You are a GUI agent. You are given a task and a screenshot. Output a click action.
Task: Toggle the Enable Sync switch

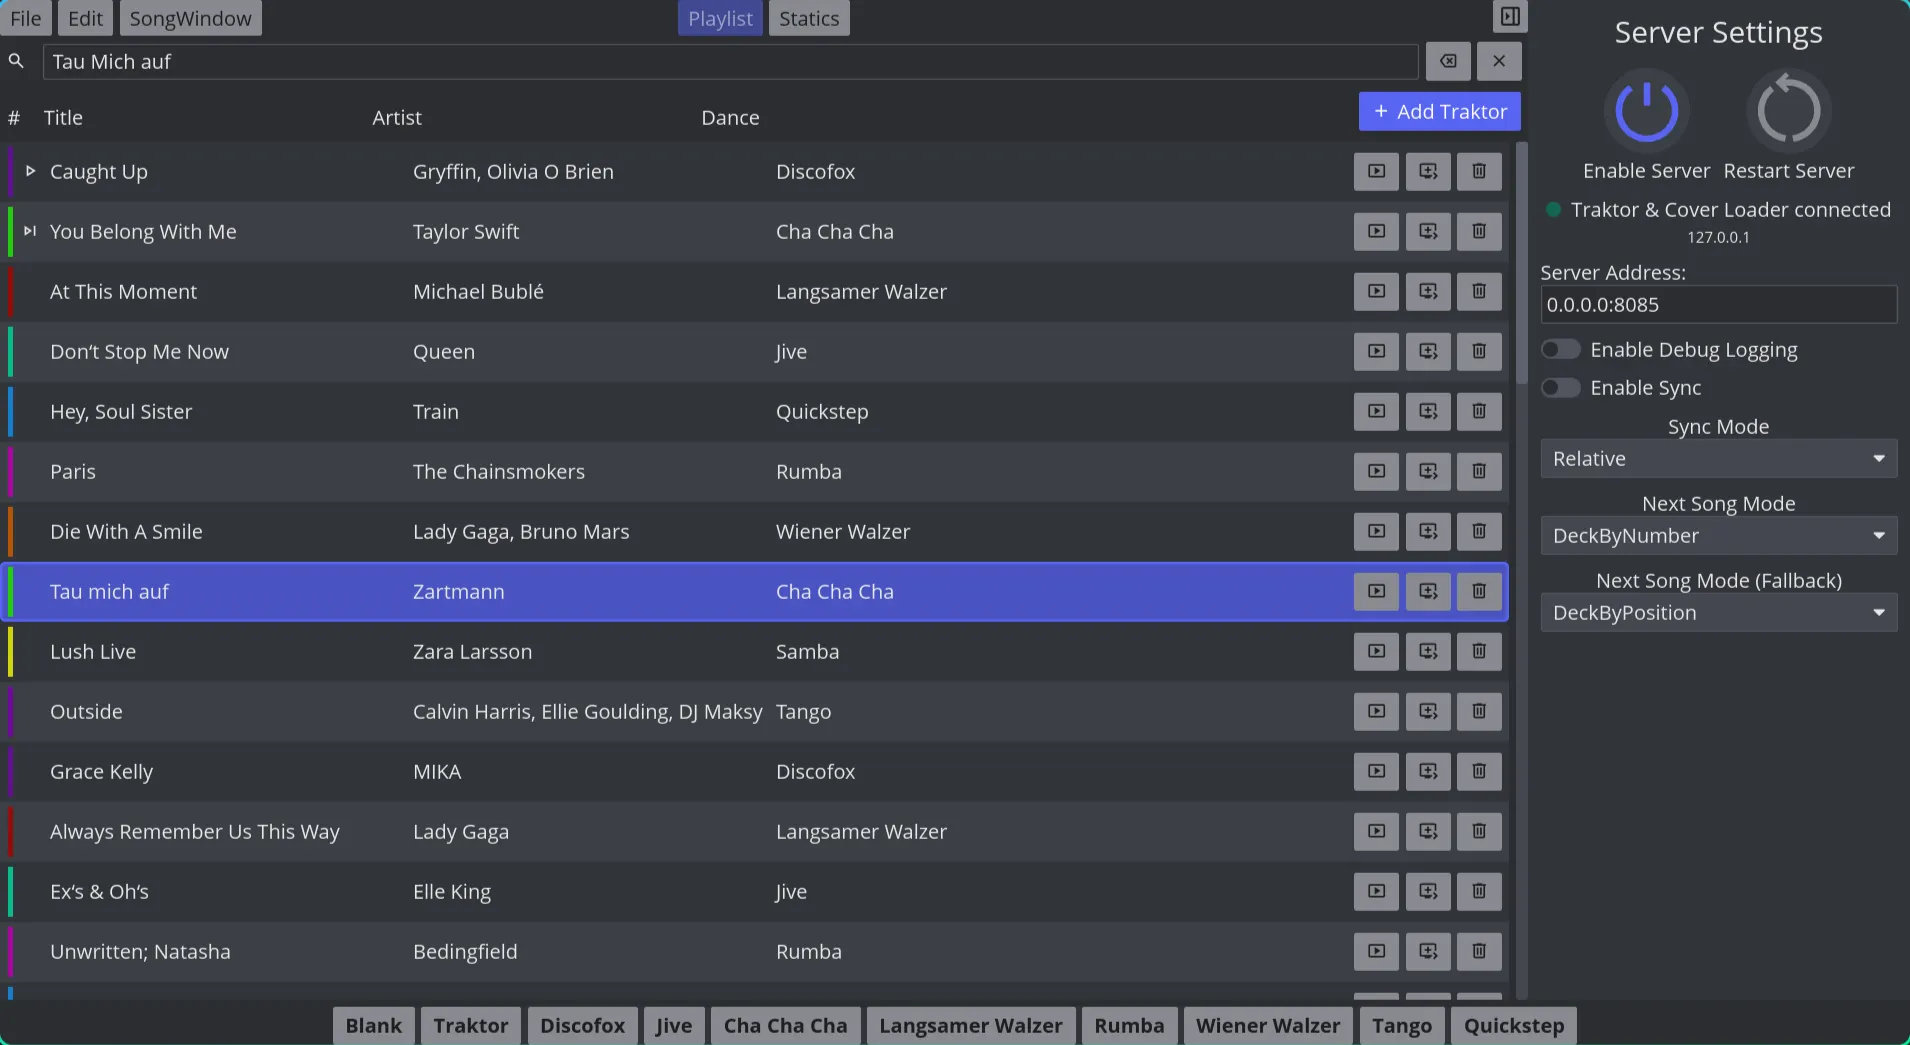[x=1561, y=387]
